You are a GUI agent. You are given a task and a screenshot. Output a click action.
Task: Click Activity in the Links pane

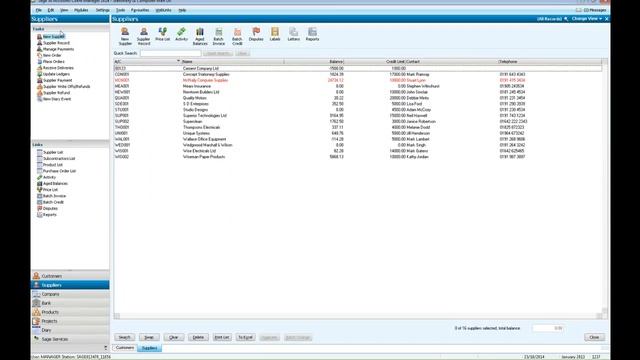click(46, 177)
